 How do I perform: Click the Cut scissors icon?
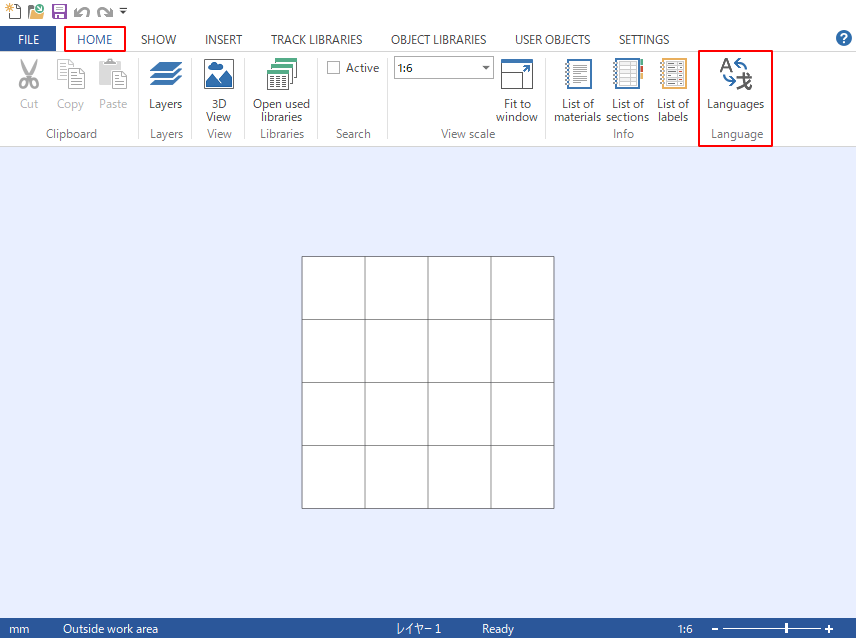point(28,74)
